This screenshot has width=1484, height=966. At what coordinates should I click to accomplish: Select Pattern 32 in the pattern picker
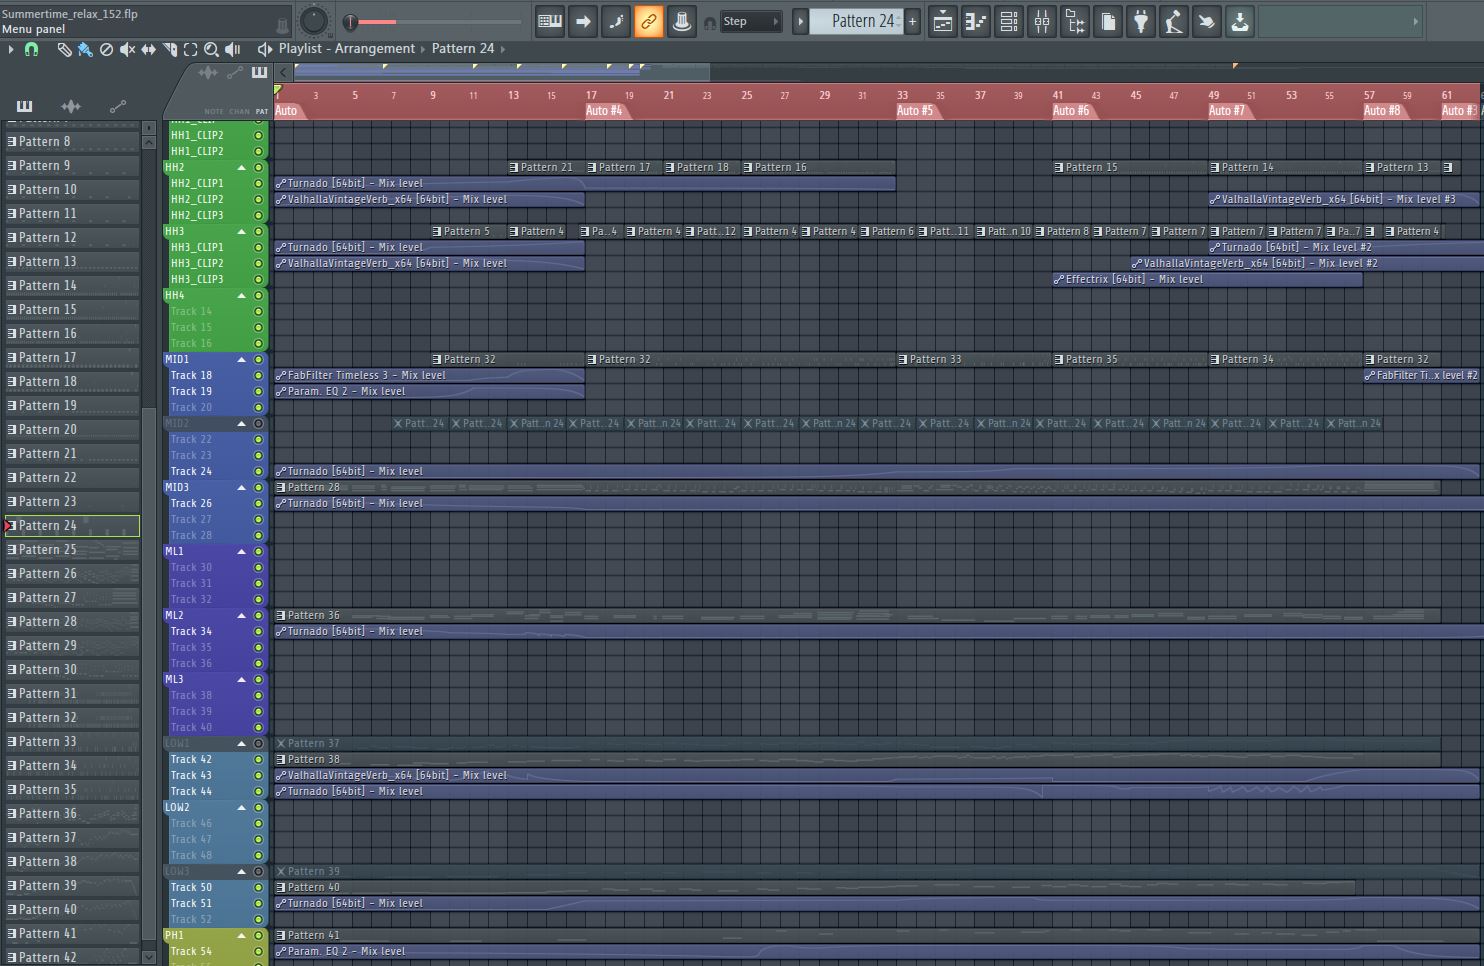pos(72,718)
